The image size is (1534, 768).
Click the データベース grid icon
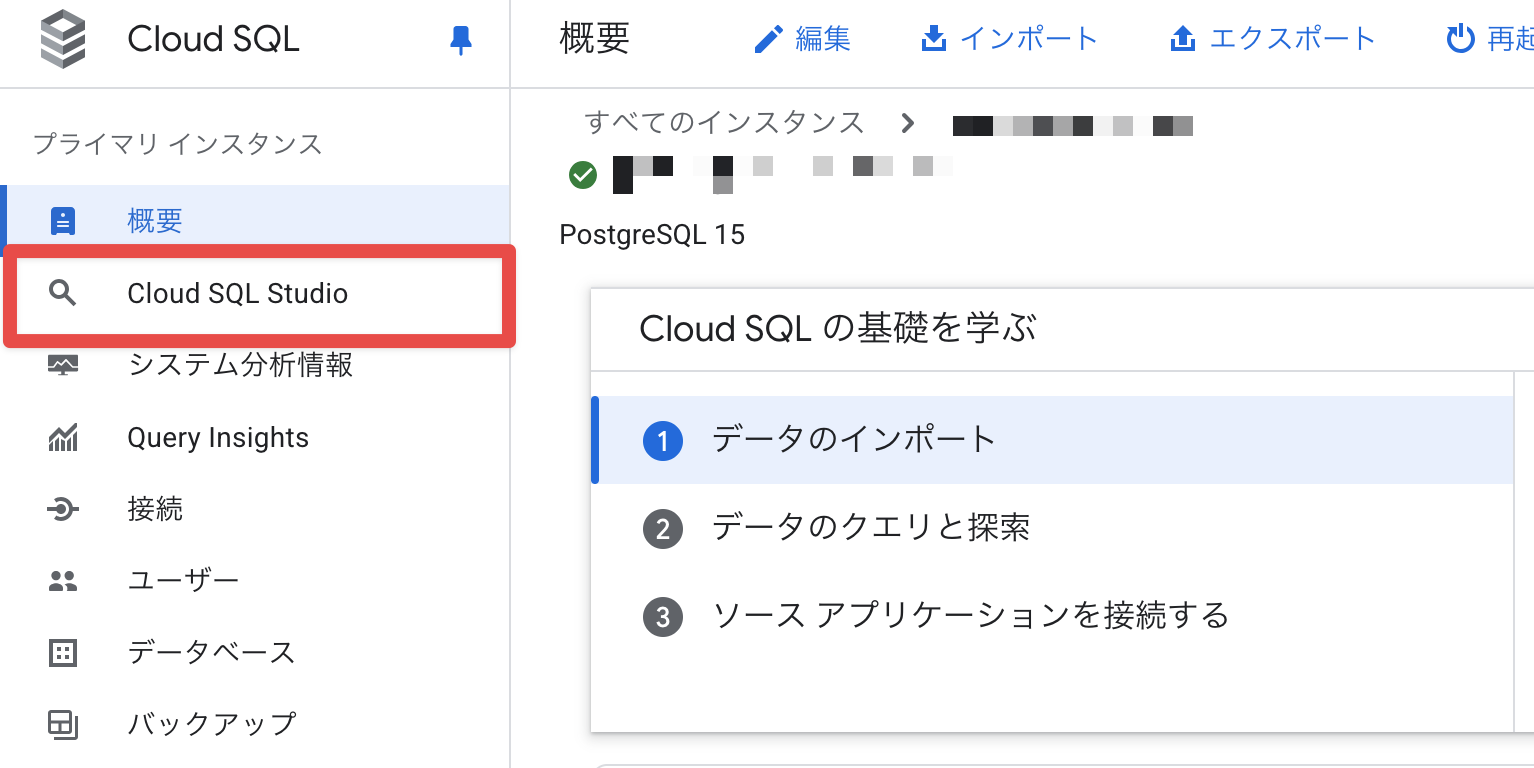point(63,653)
